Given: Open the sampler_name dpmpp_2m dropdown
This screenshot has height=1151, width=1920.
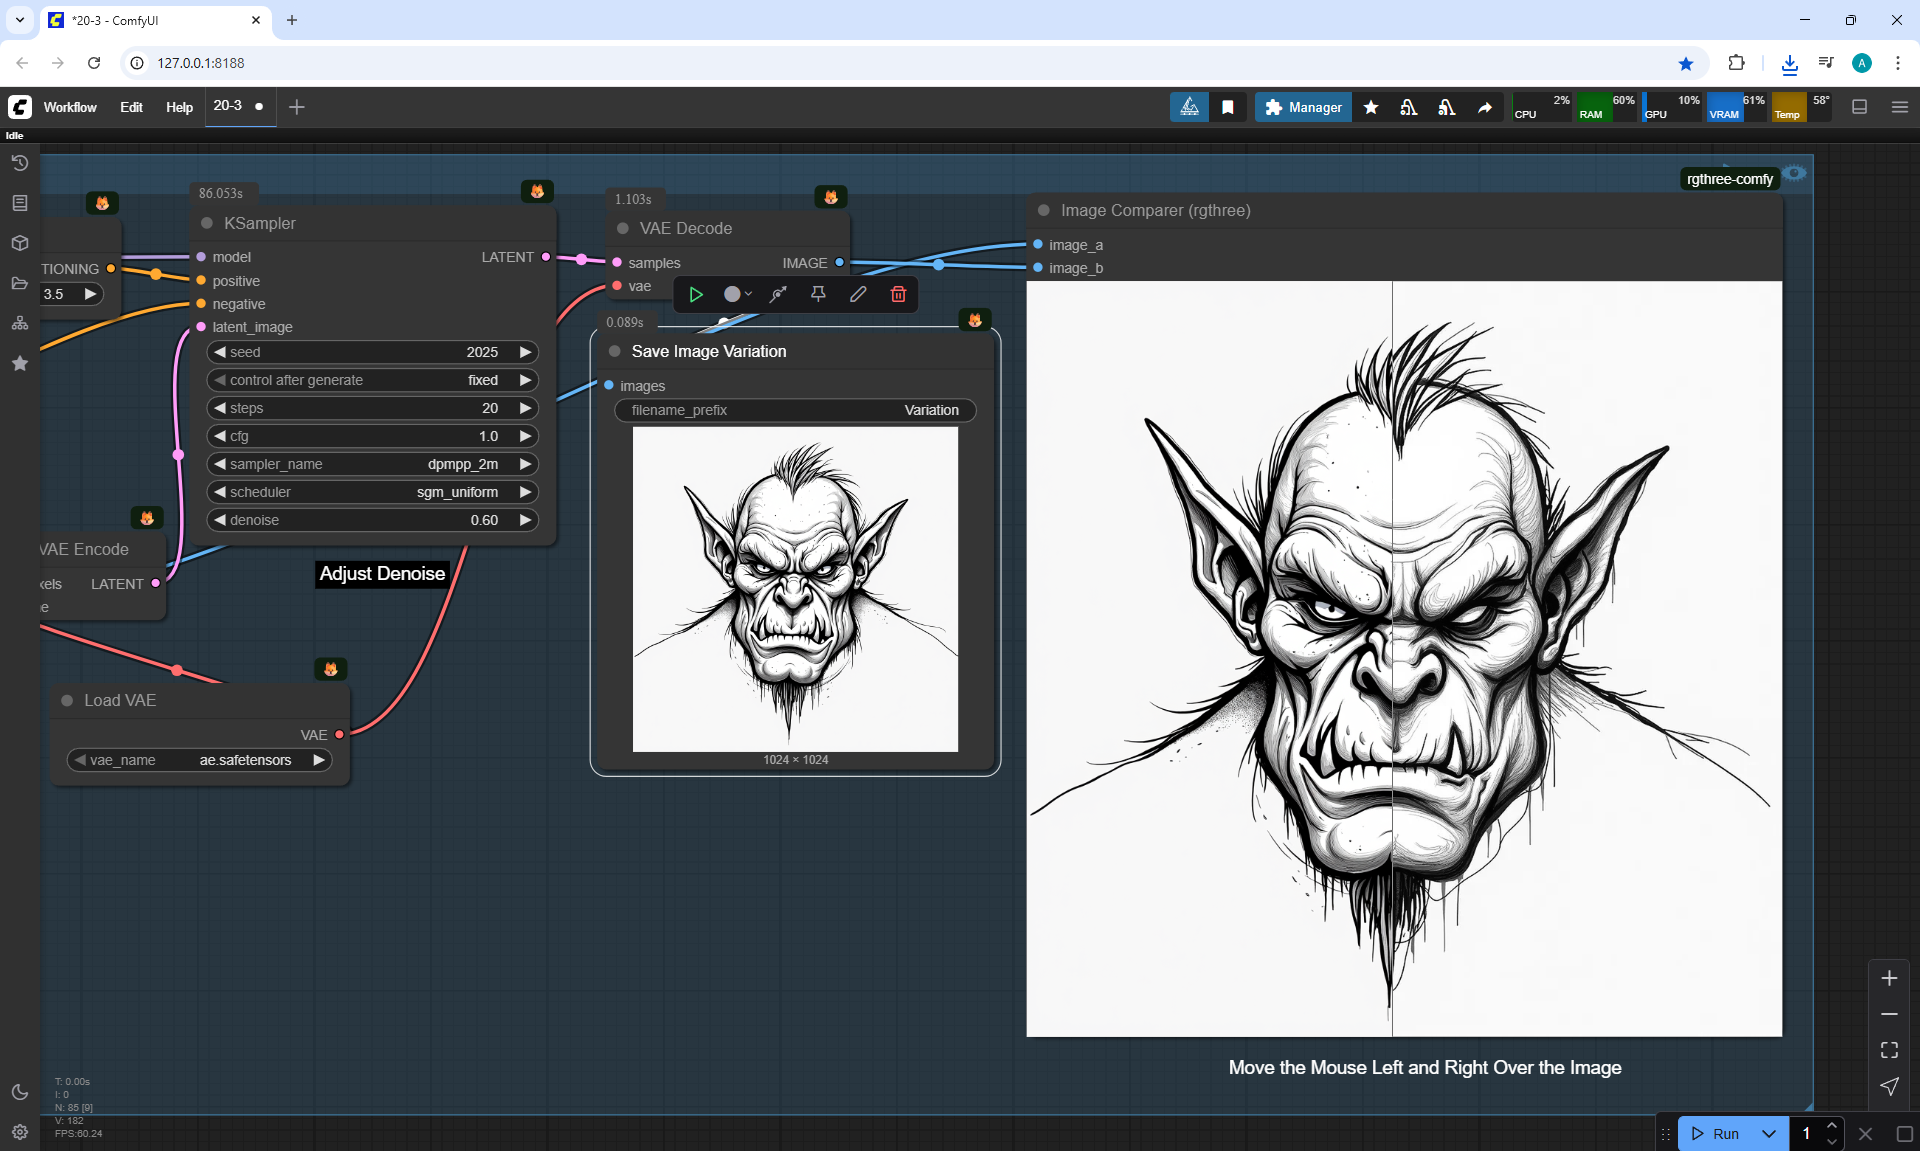Looking at the screenshot, I should 372,464.
